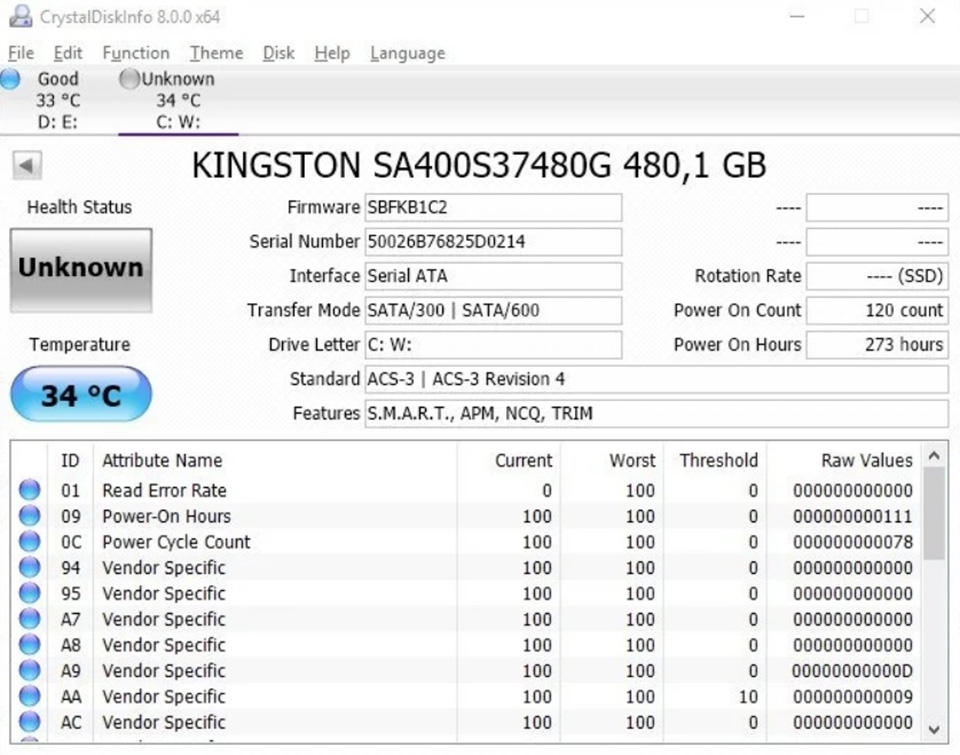Viewport: 960px width, 755px height.
Task: Click the CrystalDiskInfo icon in the title bar
Action: point(22,16)
